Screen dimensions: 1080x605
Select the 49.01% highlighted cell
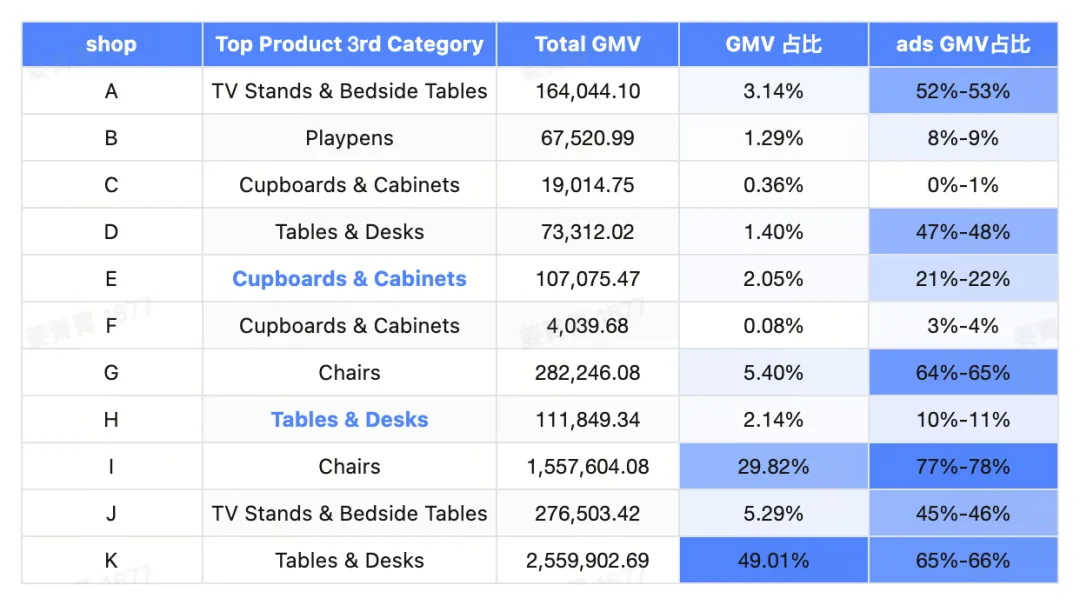pos(773,560)
